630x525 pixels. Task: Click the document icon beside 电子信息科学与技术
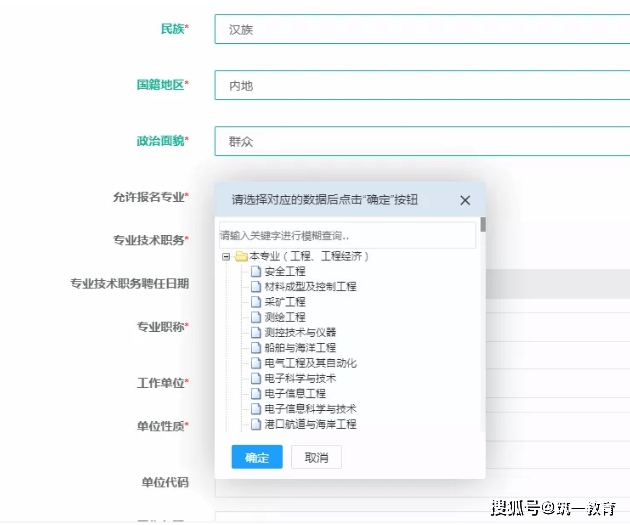tap(256, 409)
